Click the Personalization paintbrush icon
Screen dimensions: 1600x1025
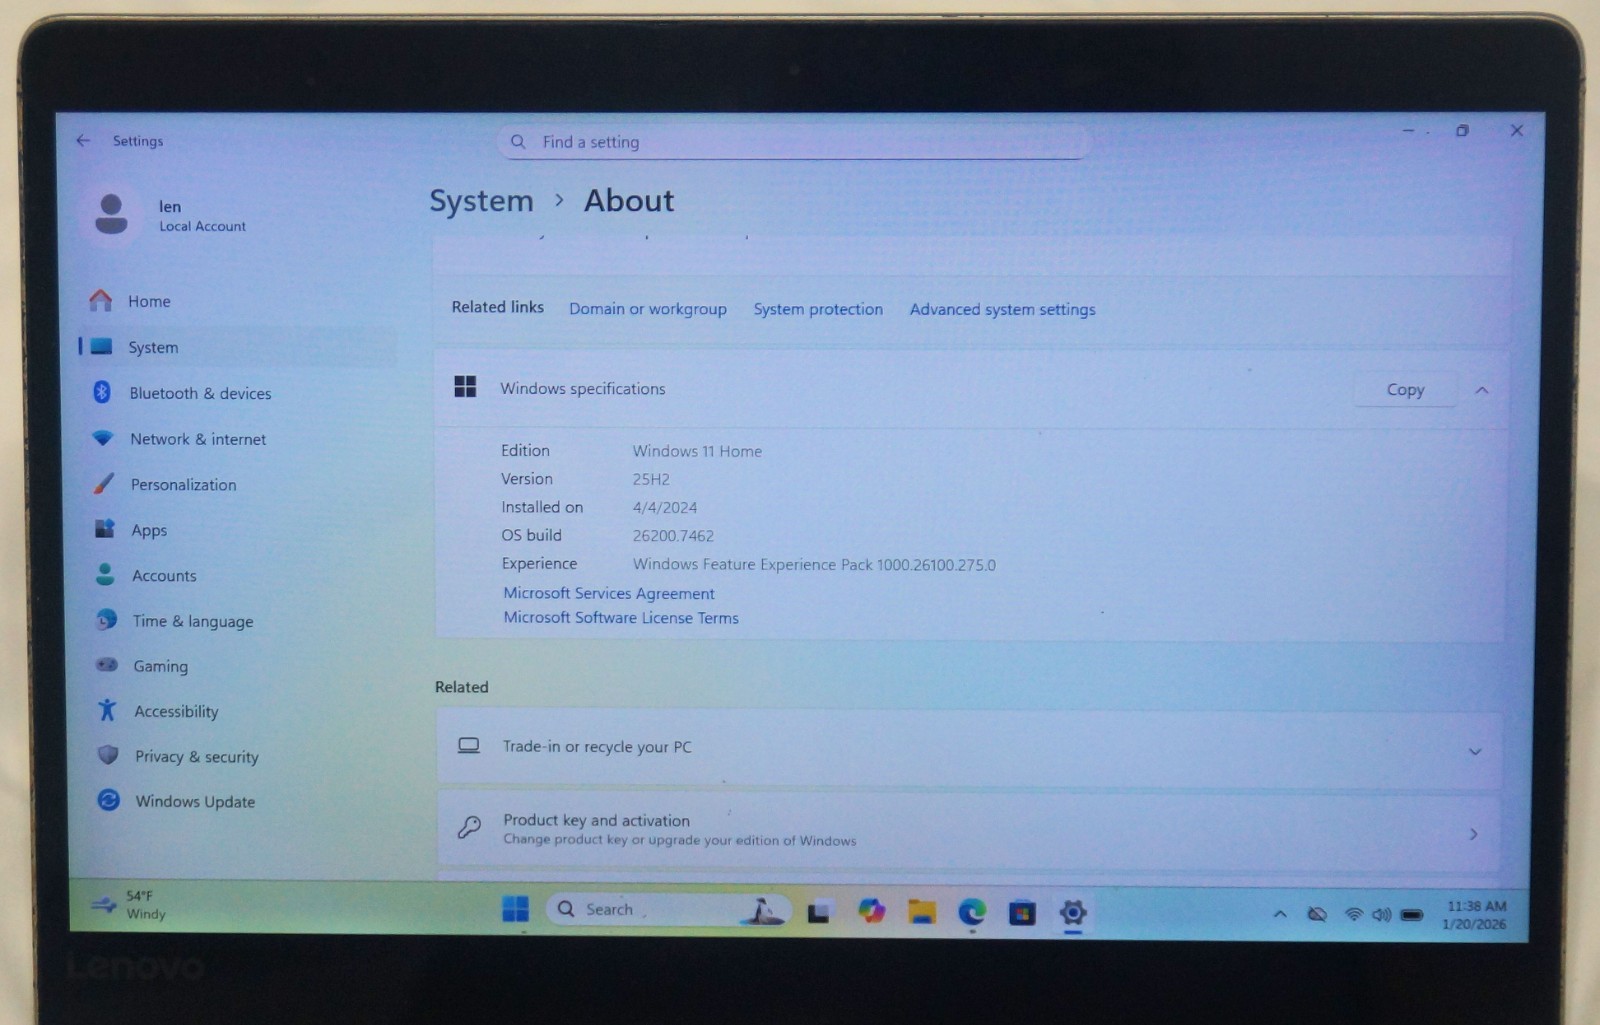coord(103,483)
